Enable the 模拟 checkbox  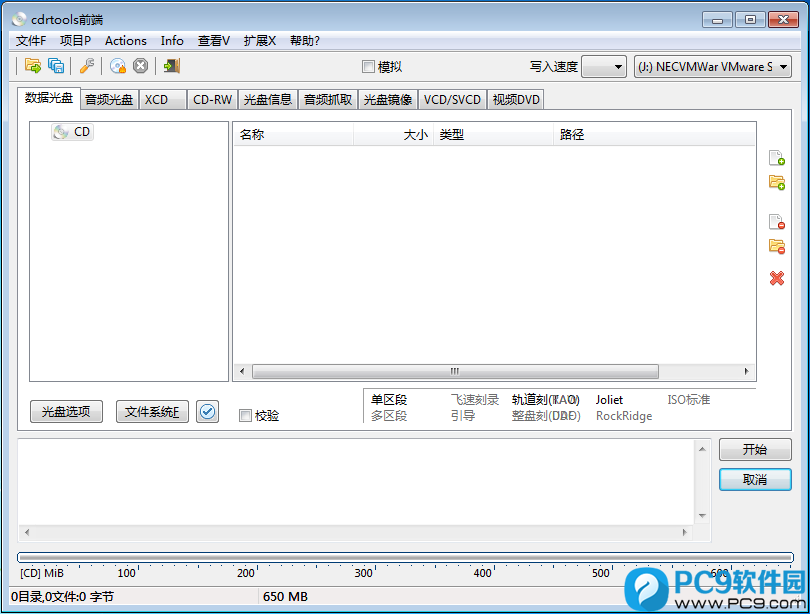pos(368,67)
